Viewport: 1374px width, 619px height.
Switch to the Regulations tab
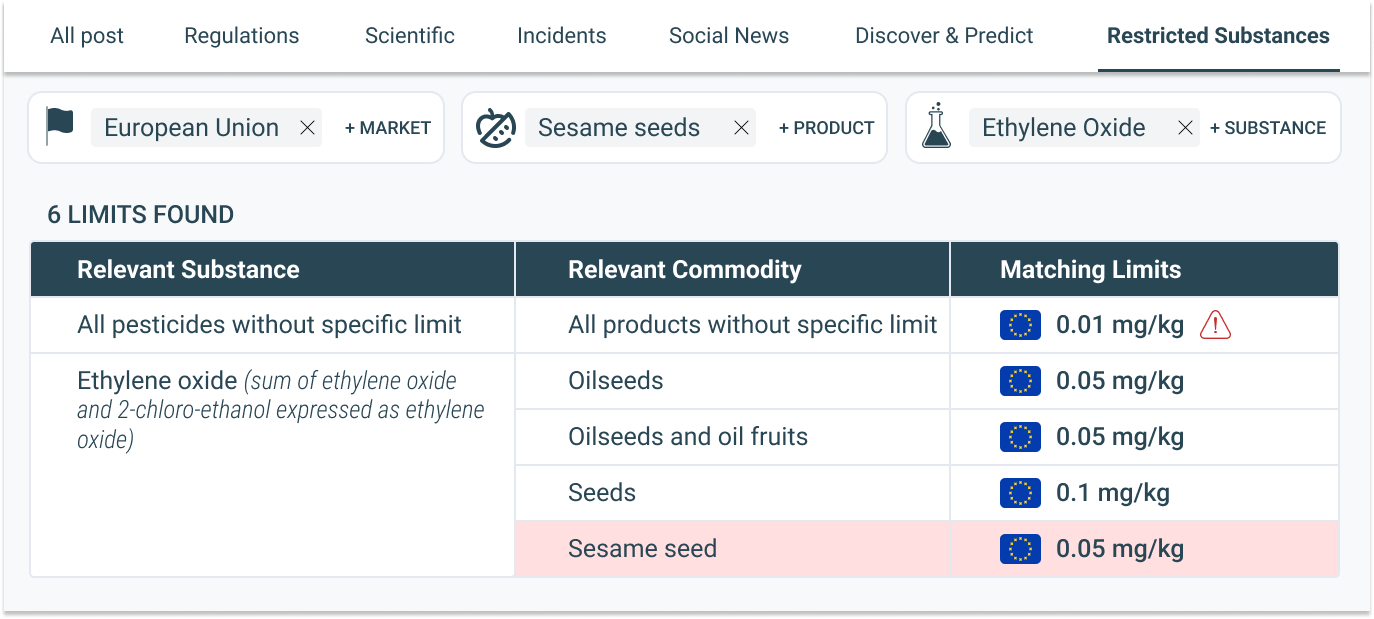[x=241, y=35]
